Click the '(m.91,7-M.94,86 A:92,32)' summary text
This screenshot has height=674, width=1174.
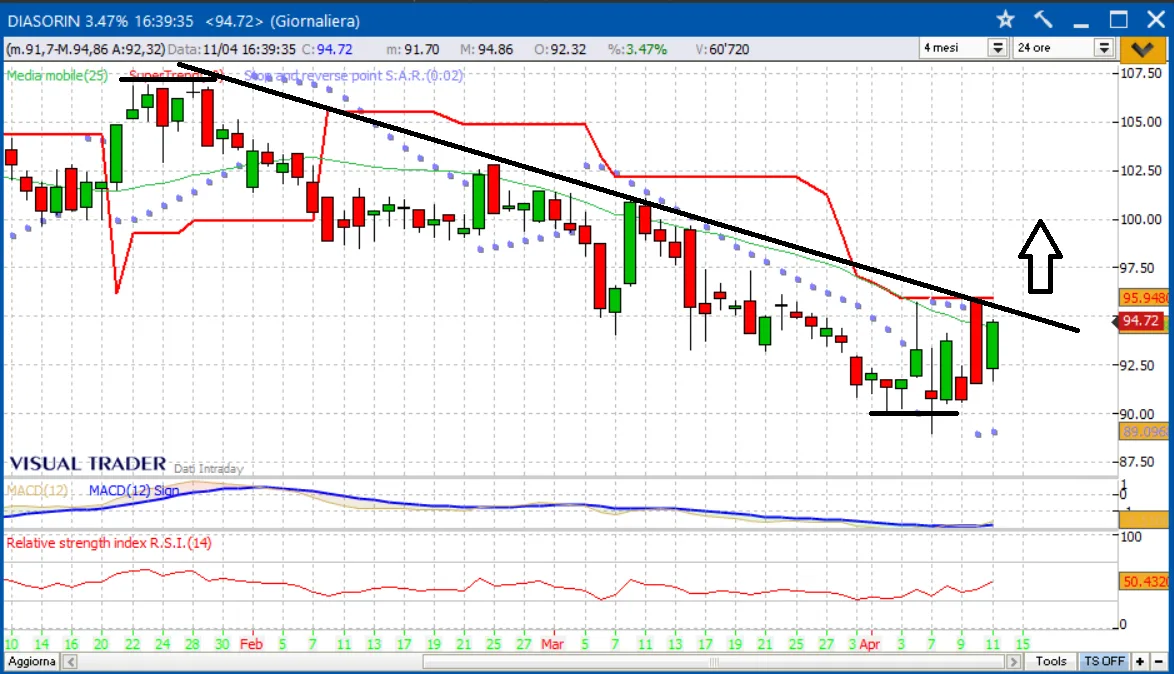[85, 49]
